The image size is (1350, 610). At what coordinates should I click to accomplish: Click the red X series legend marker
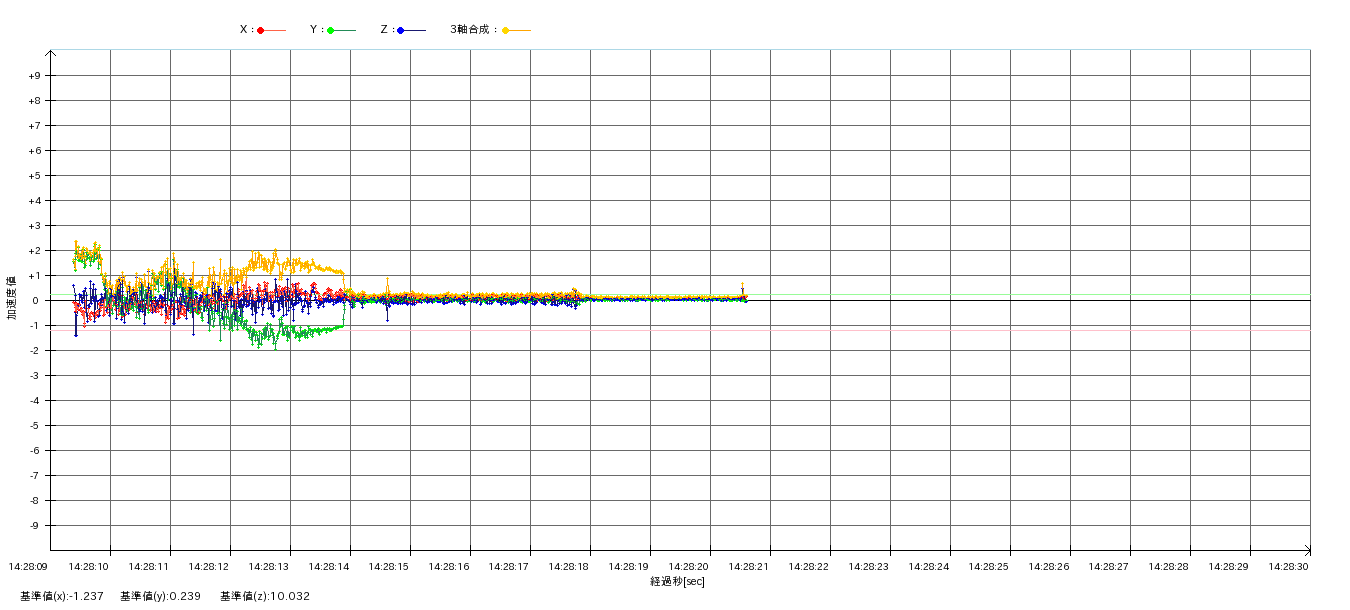261,30
